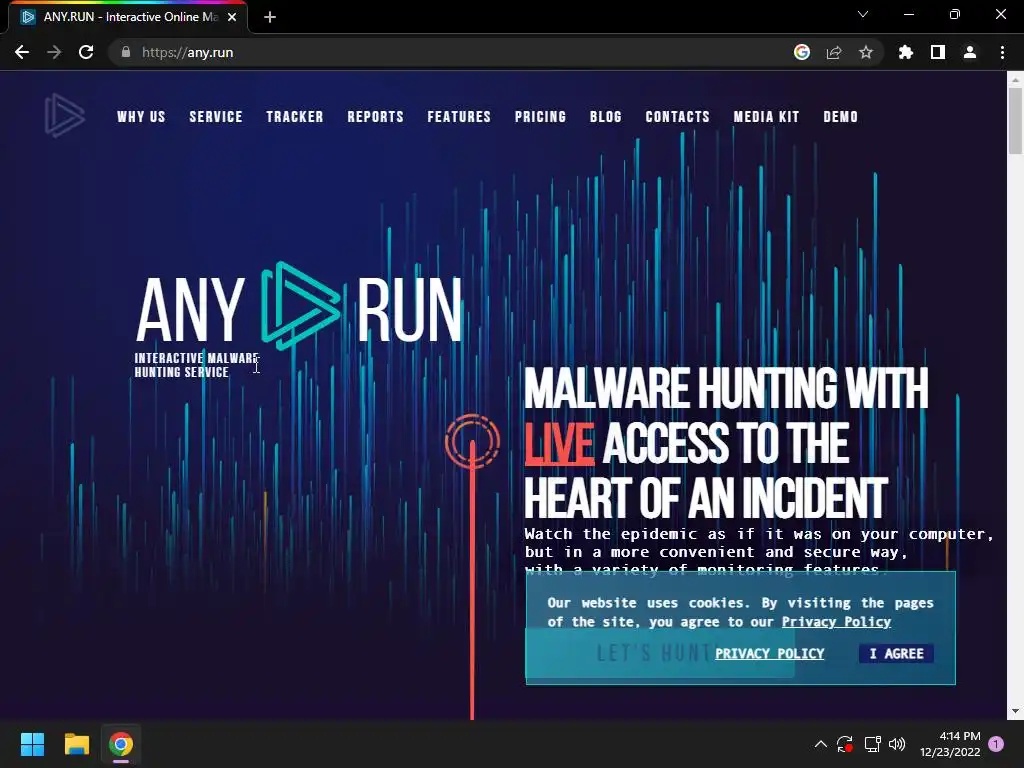Click the ANY.RUN logo in navbar

tap(65, 116)
